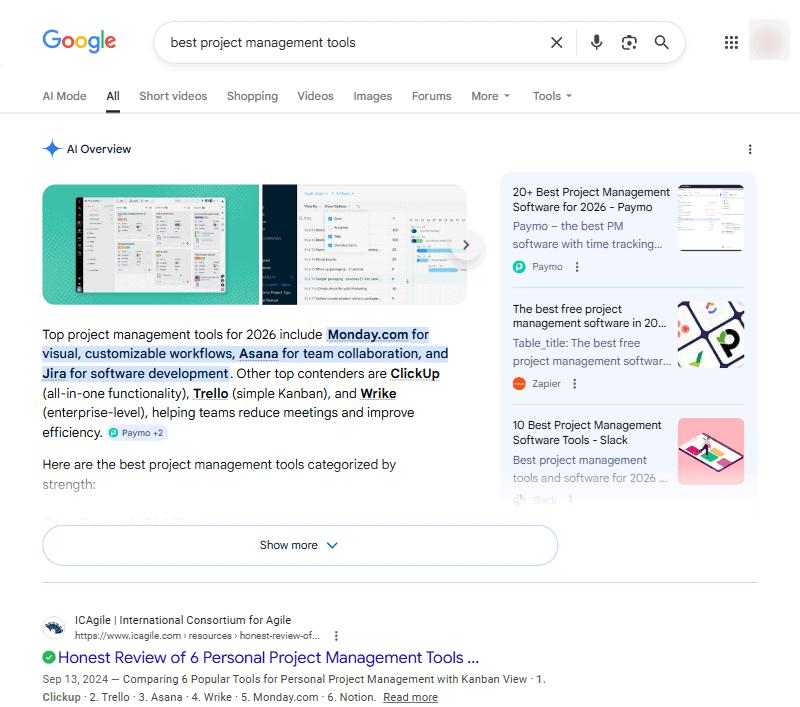Open AI Overview three-dot options menu
Screen dimensions: 800x707
(750, 149)
